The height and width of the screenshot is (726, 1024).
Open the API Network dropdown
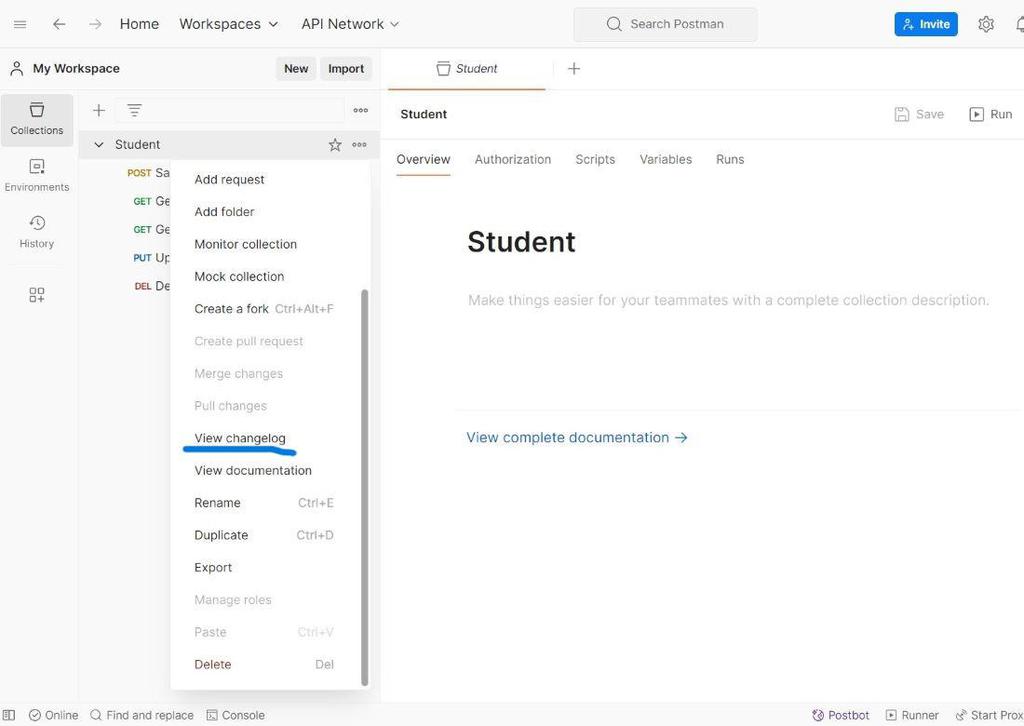click(350, 24)
